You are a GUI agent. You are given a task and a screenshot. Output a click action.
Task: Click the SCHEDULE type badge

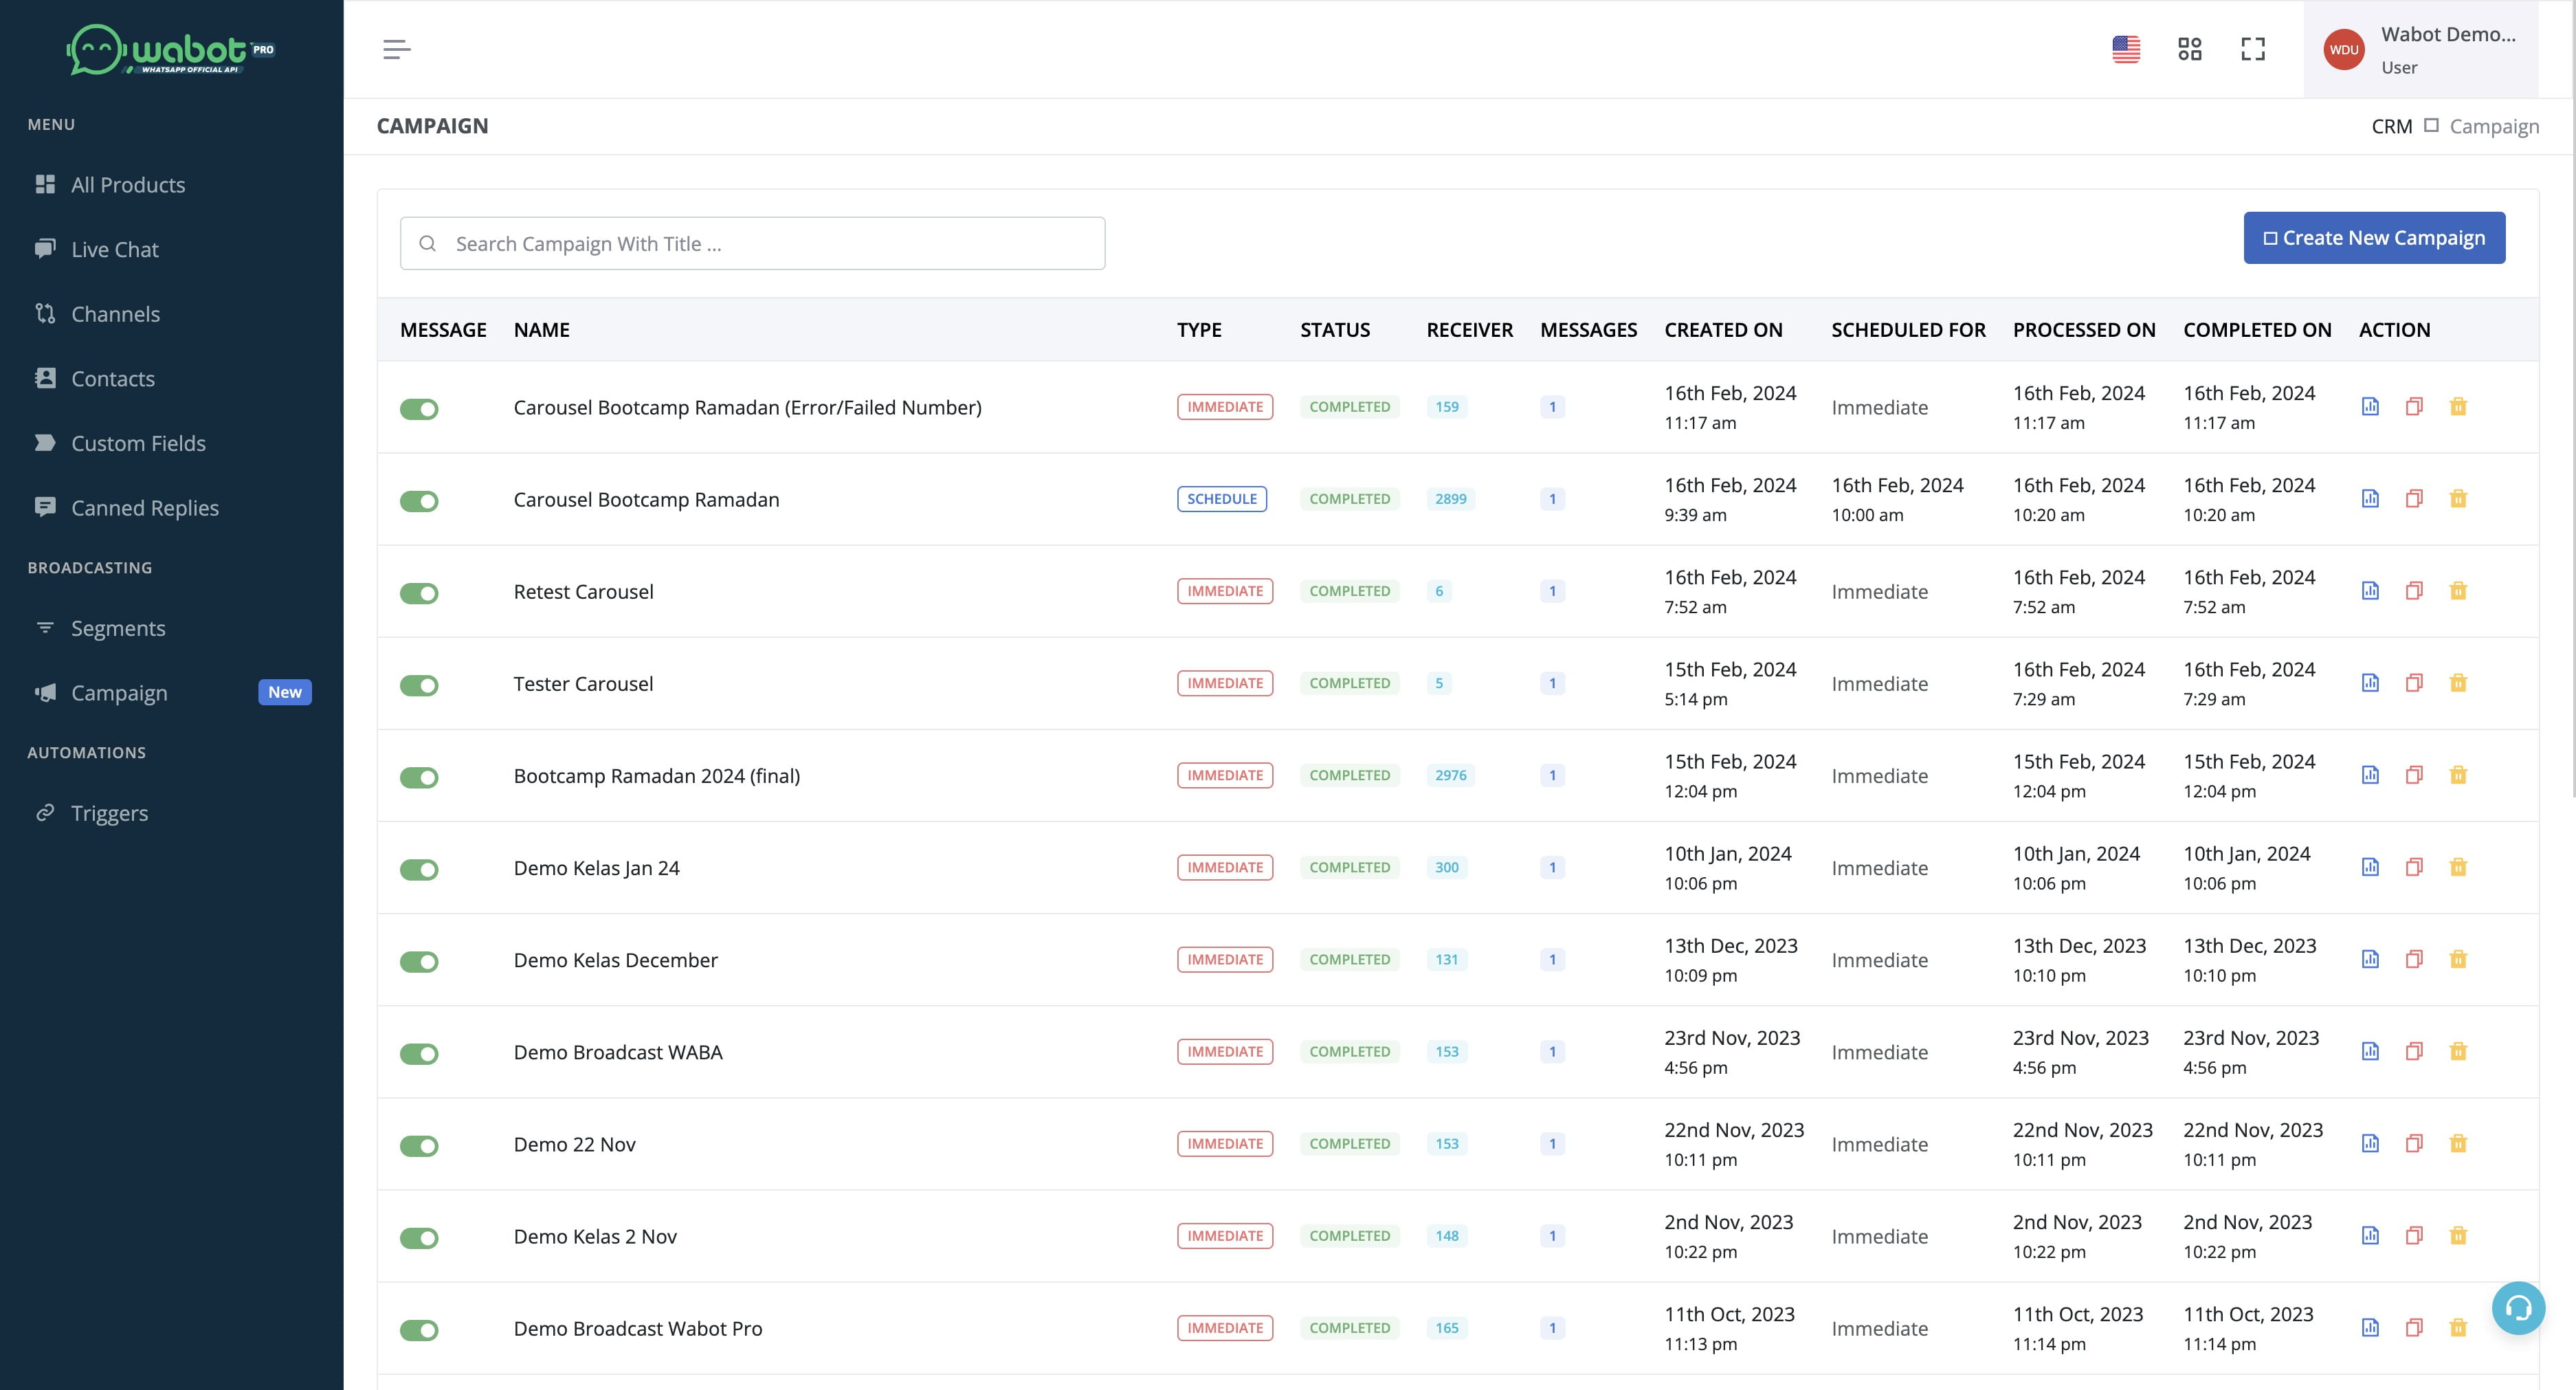point(1221,498)
